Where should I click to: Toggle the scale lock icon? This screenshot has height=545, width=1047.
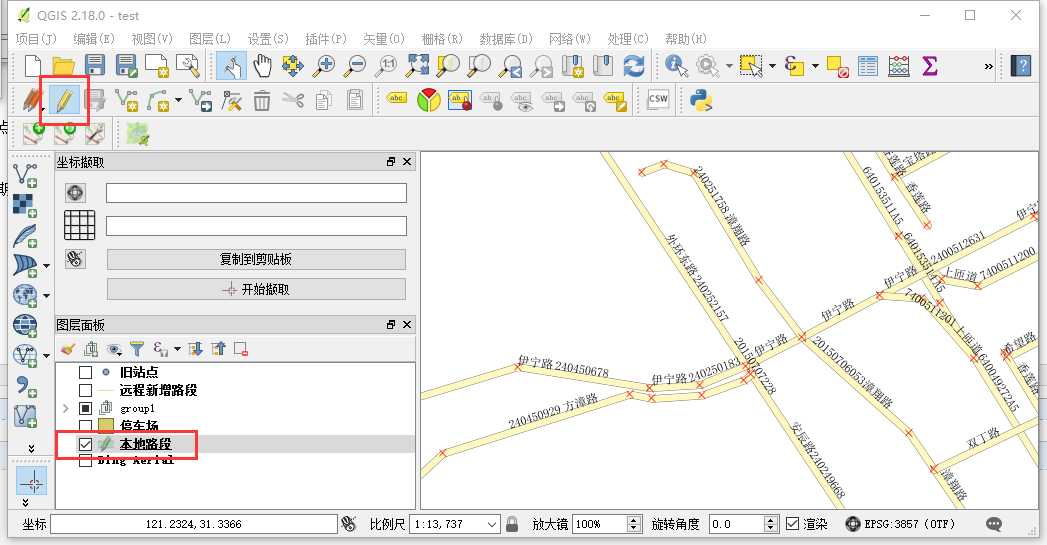point(512,524)
